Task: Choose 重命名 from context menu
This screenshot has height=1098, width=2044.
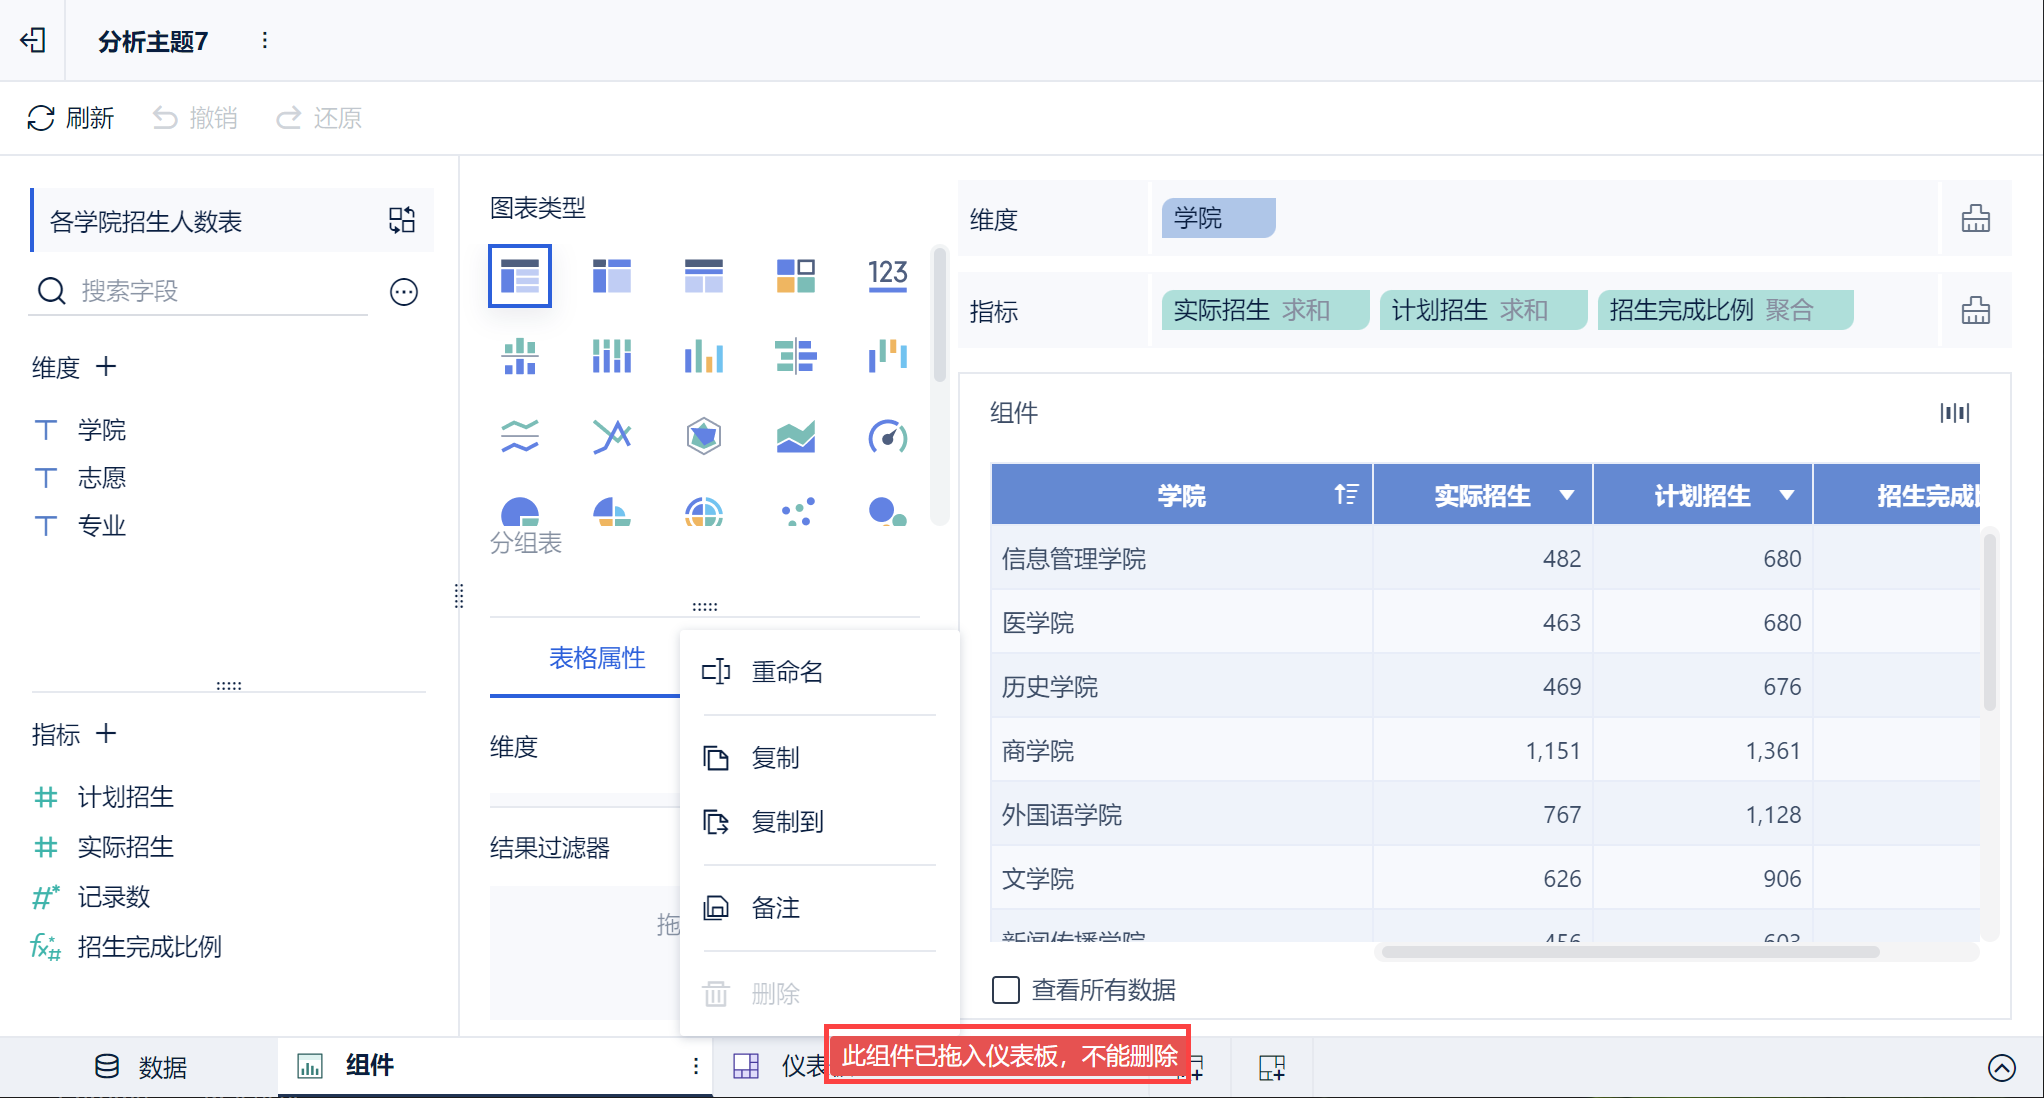Action: pyautogui.click(x=787, y=672)
